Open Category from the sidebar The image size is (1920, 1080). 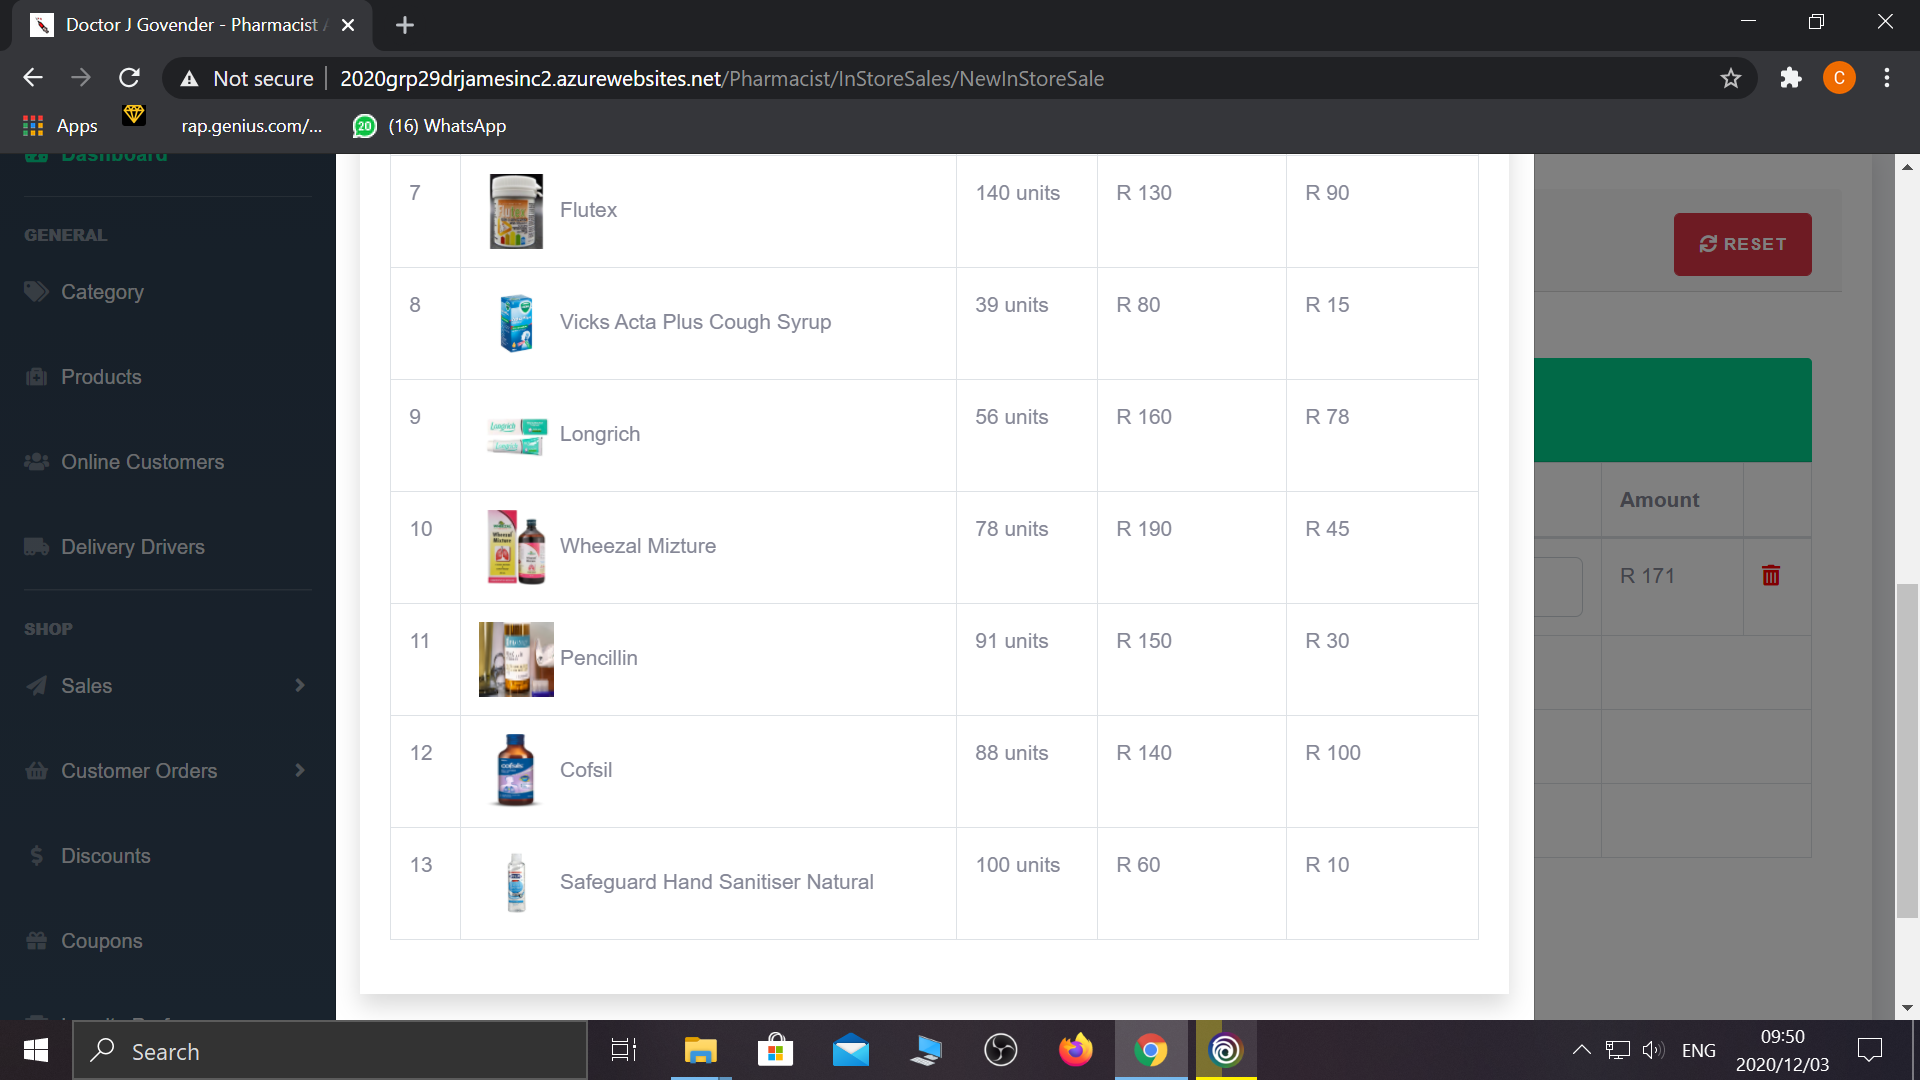point(102,292)
